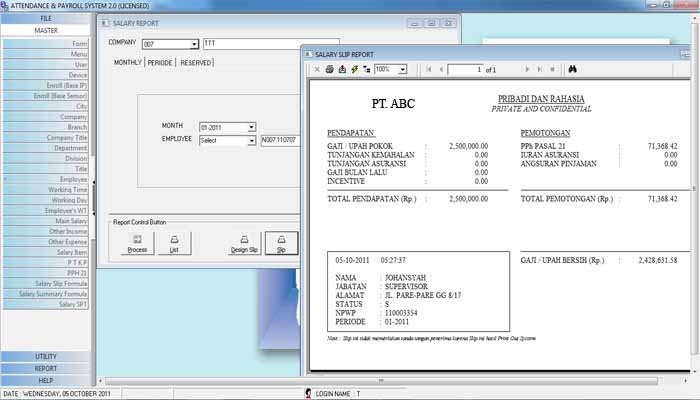Select Salary Summary Formula item

pyautogui.click(x=46, y=294)
